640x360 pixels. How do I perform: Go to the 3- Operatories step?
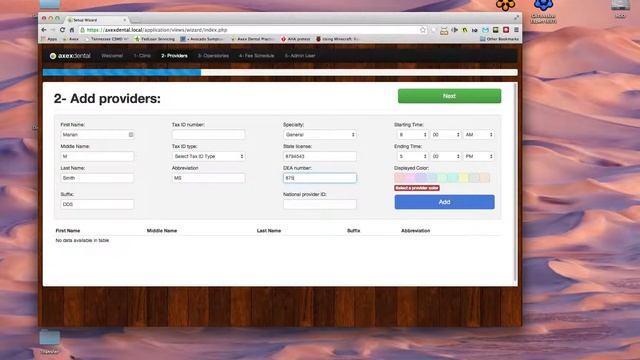pos(213,56)
